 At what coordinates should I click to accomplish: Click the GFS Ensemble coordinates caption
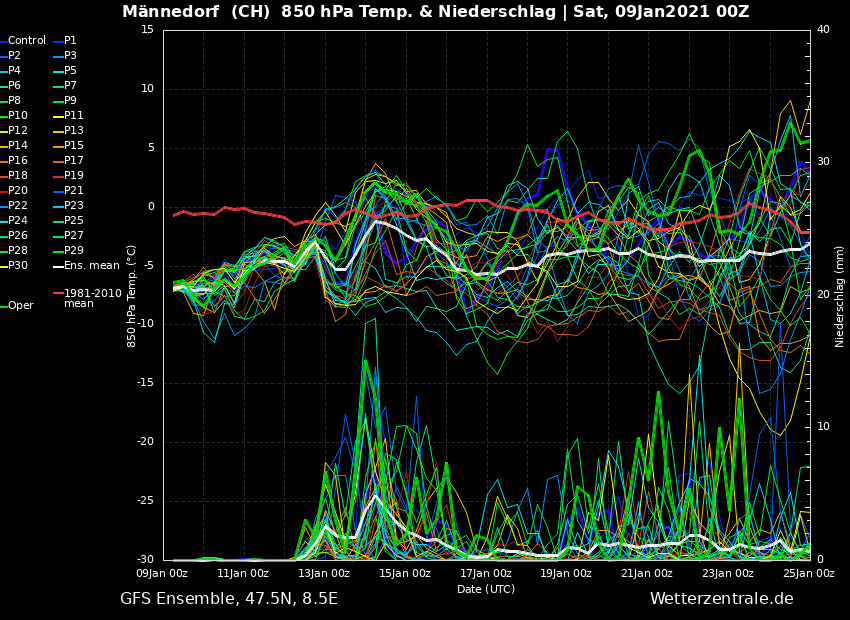point(229,599)
